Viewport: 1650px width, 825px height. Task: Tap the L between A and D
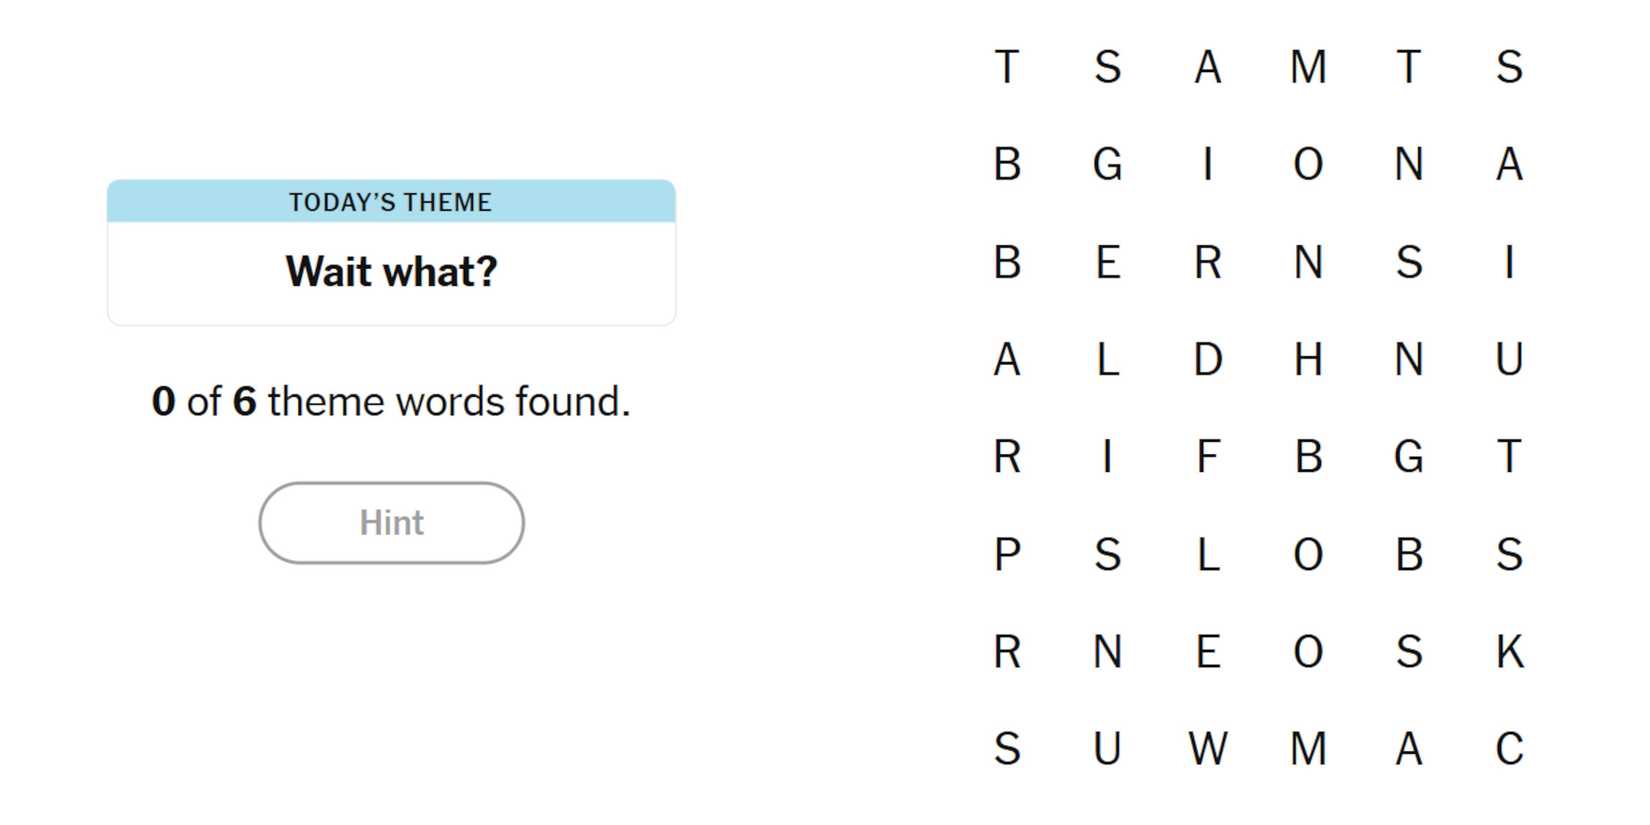1107,359
